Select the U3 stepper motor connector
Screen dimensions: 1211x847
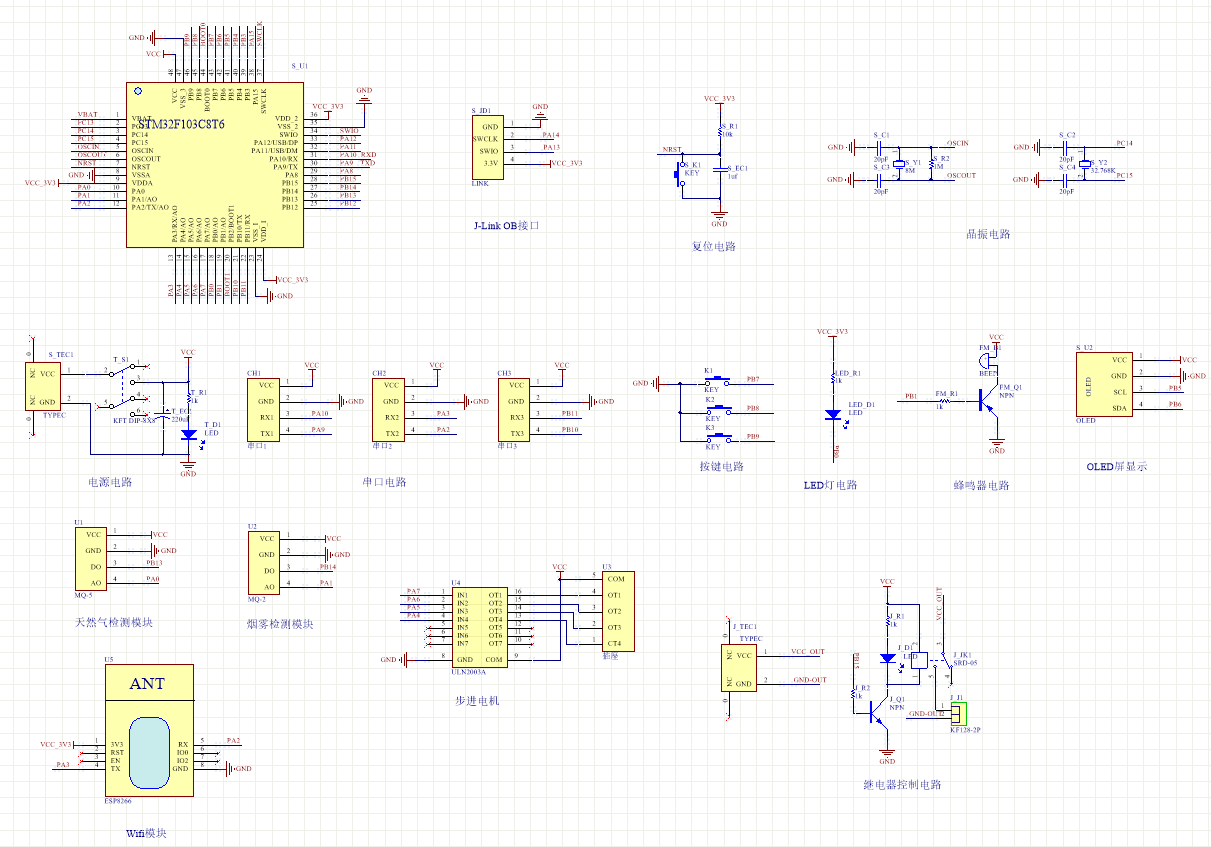[x=616, y=611]
